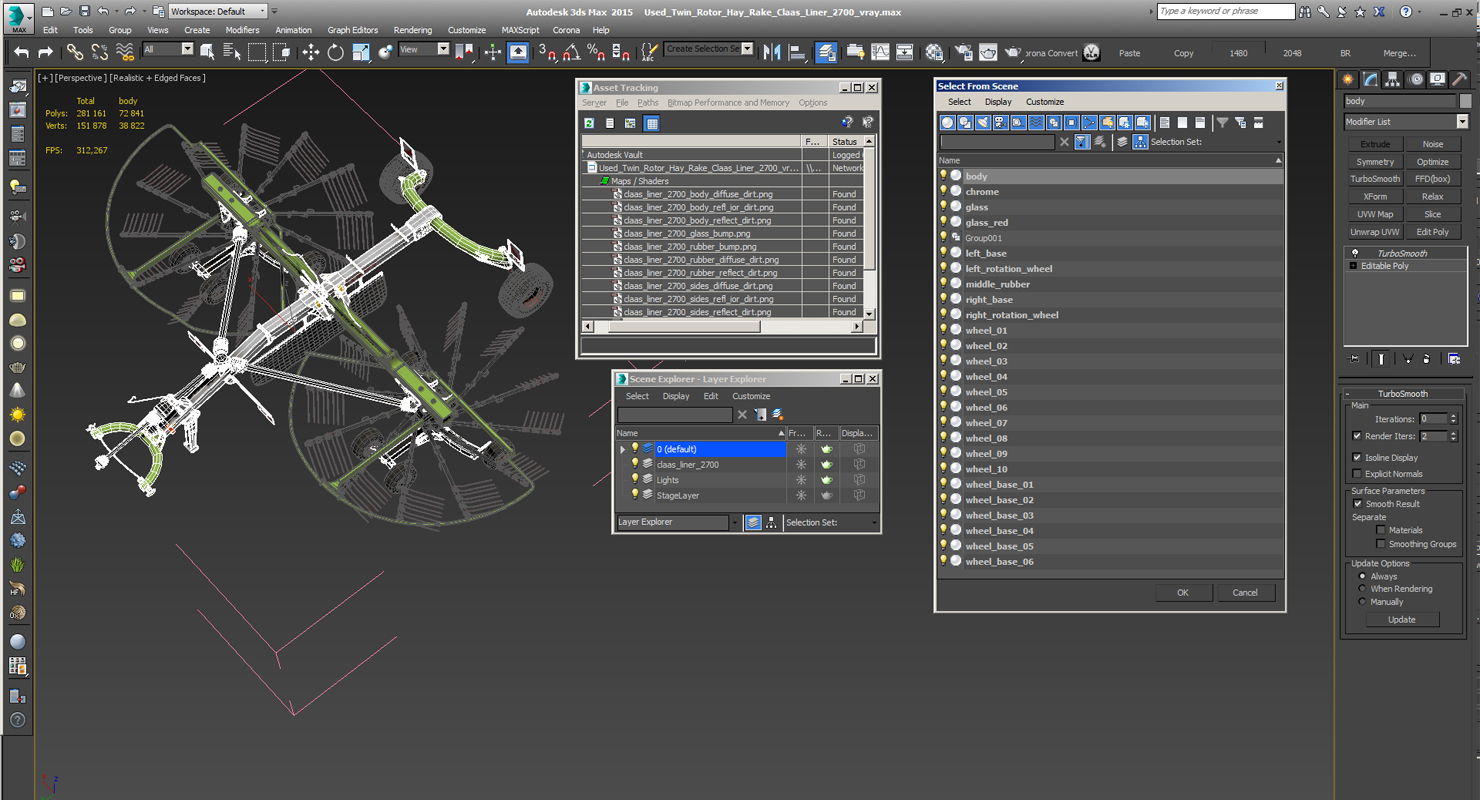The image size is (1480, 800).
Task: Activate the Select and Move tool
Action: coord(311,52)
